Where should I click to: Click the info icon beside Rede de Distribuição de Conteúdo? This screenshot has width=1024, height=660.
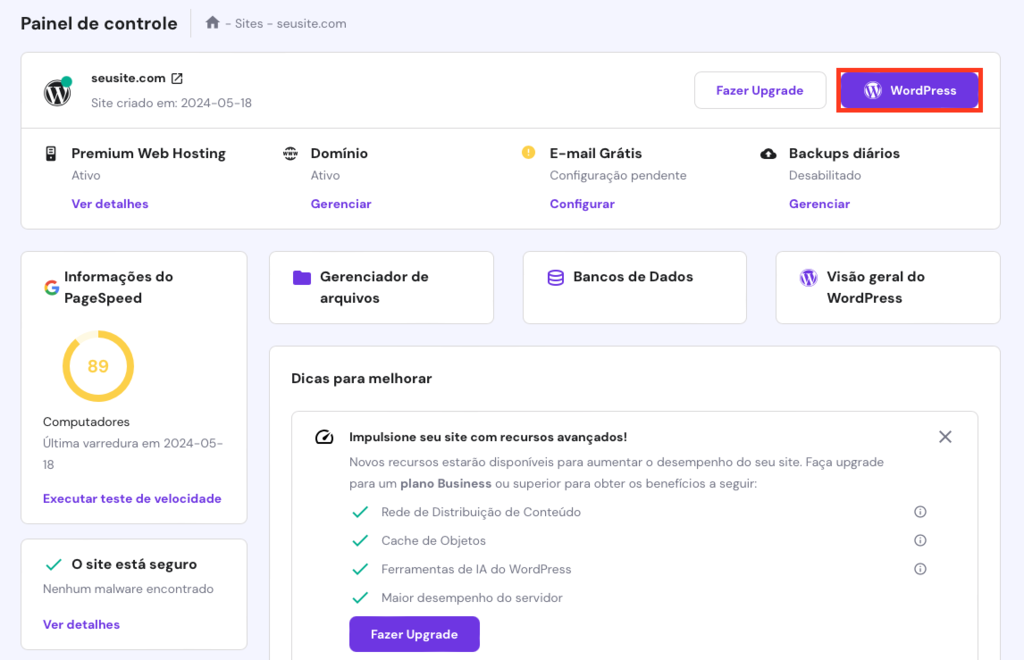(919, 511)
